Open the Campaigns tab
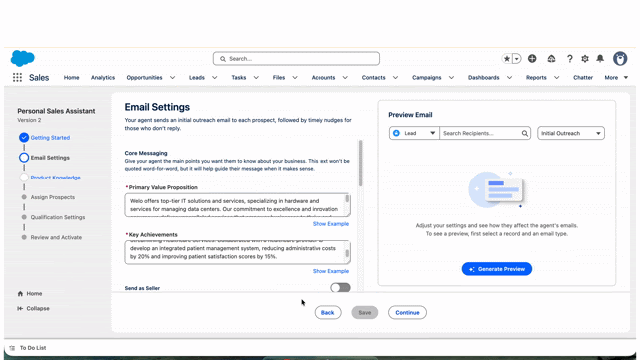The width and height of the screenshot is (640, 360). [427, 78]
